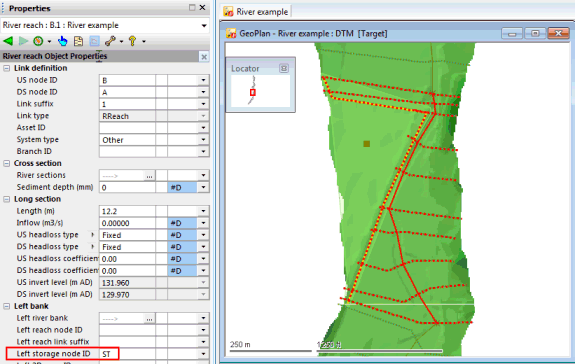Click Sediment depth #D flag cell
Screen dimensions: 575x364
(x=183, y=187)
